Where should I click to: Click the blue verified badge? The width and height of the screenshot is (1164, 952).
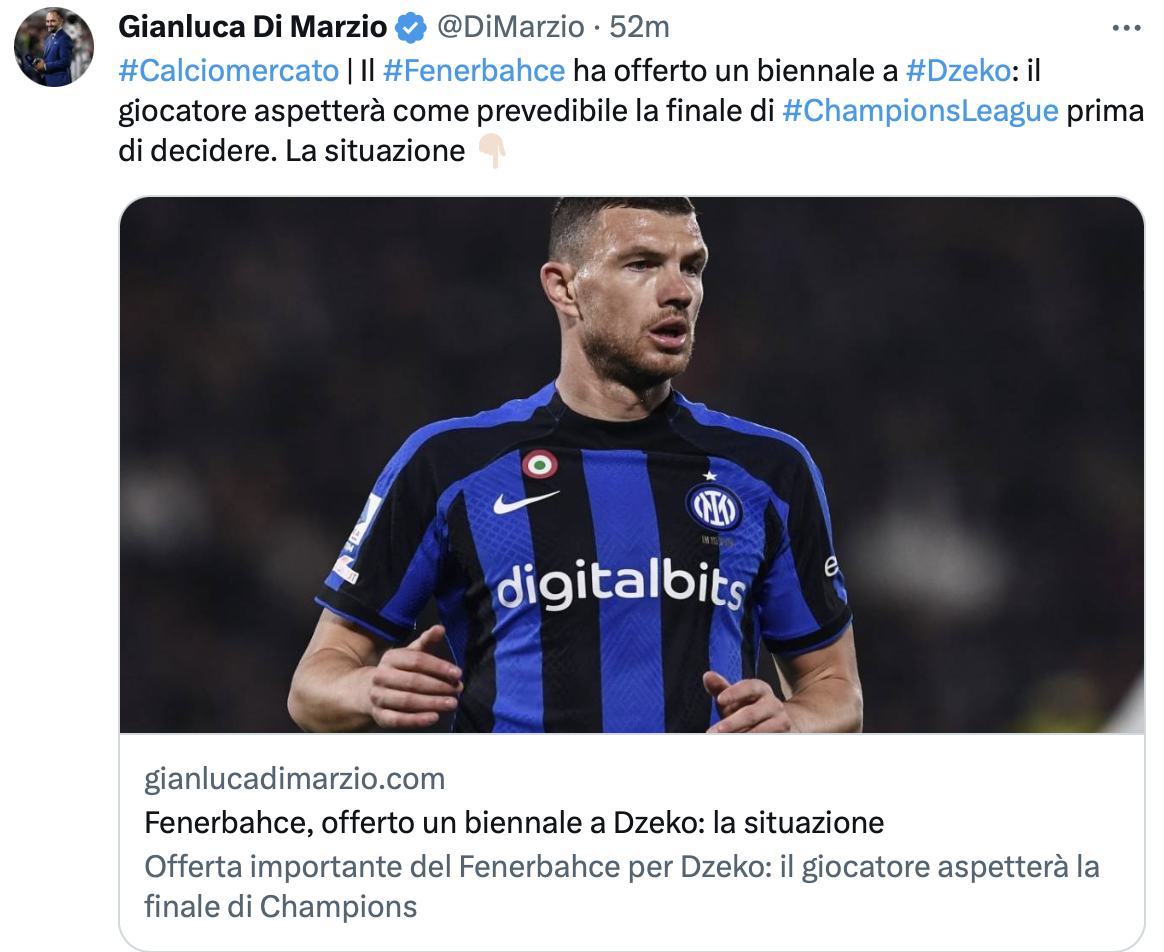tap(410, 28)
